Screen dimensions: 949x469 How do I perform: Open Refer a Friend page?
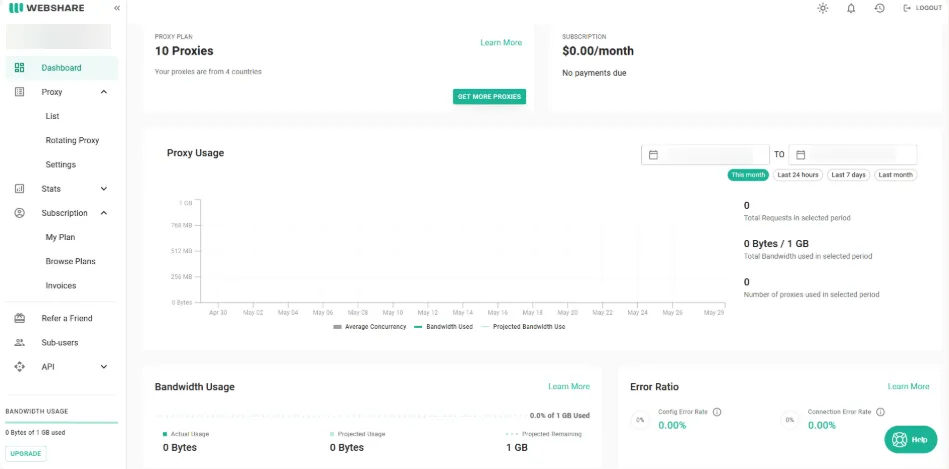67,318
